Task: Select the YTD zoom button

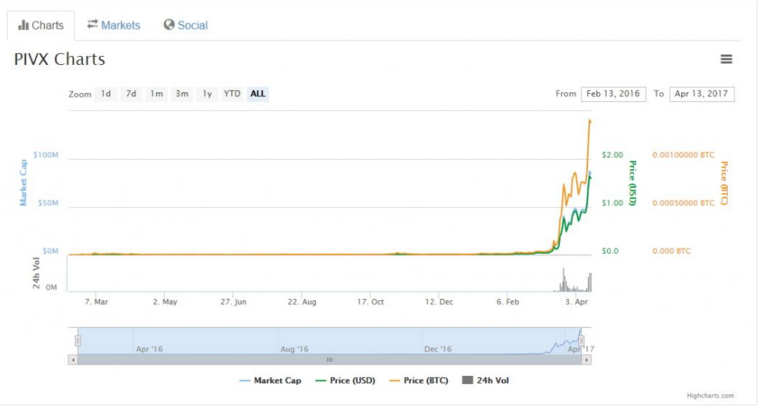Action: [232, 94]
